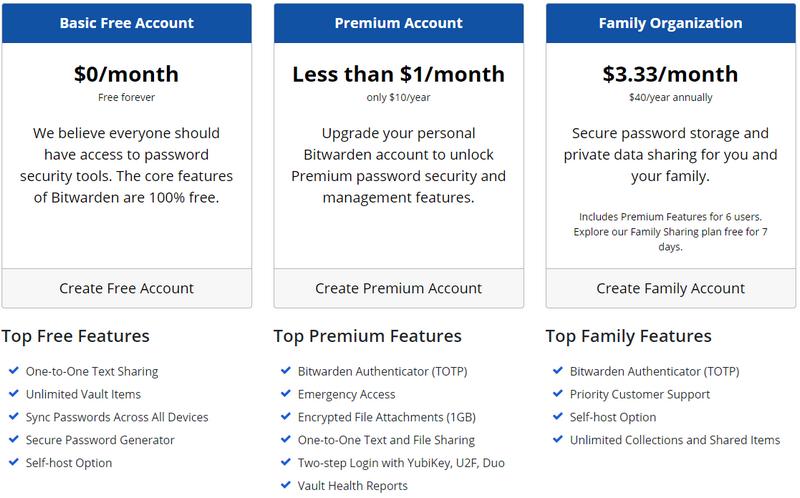This screenshot has height=498, width=800.
Task: Click Create Family Account button
Action: 670,288
